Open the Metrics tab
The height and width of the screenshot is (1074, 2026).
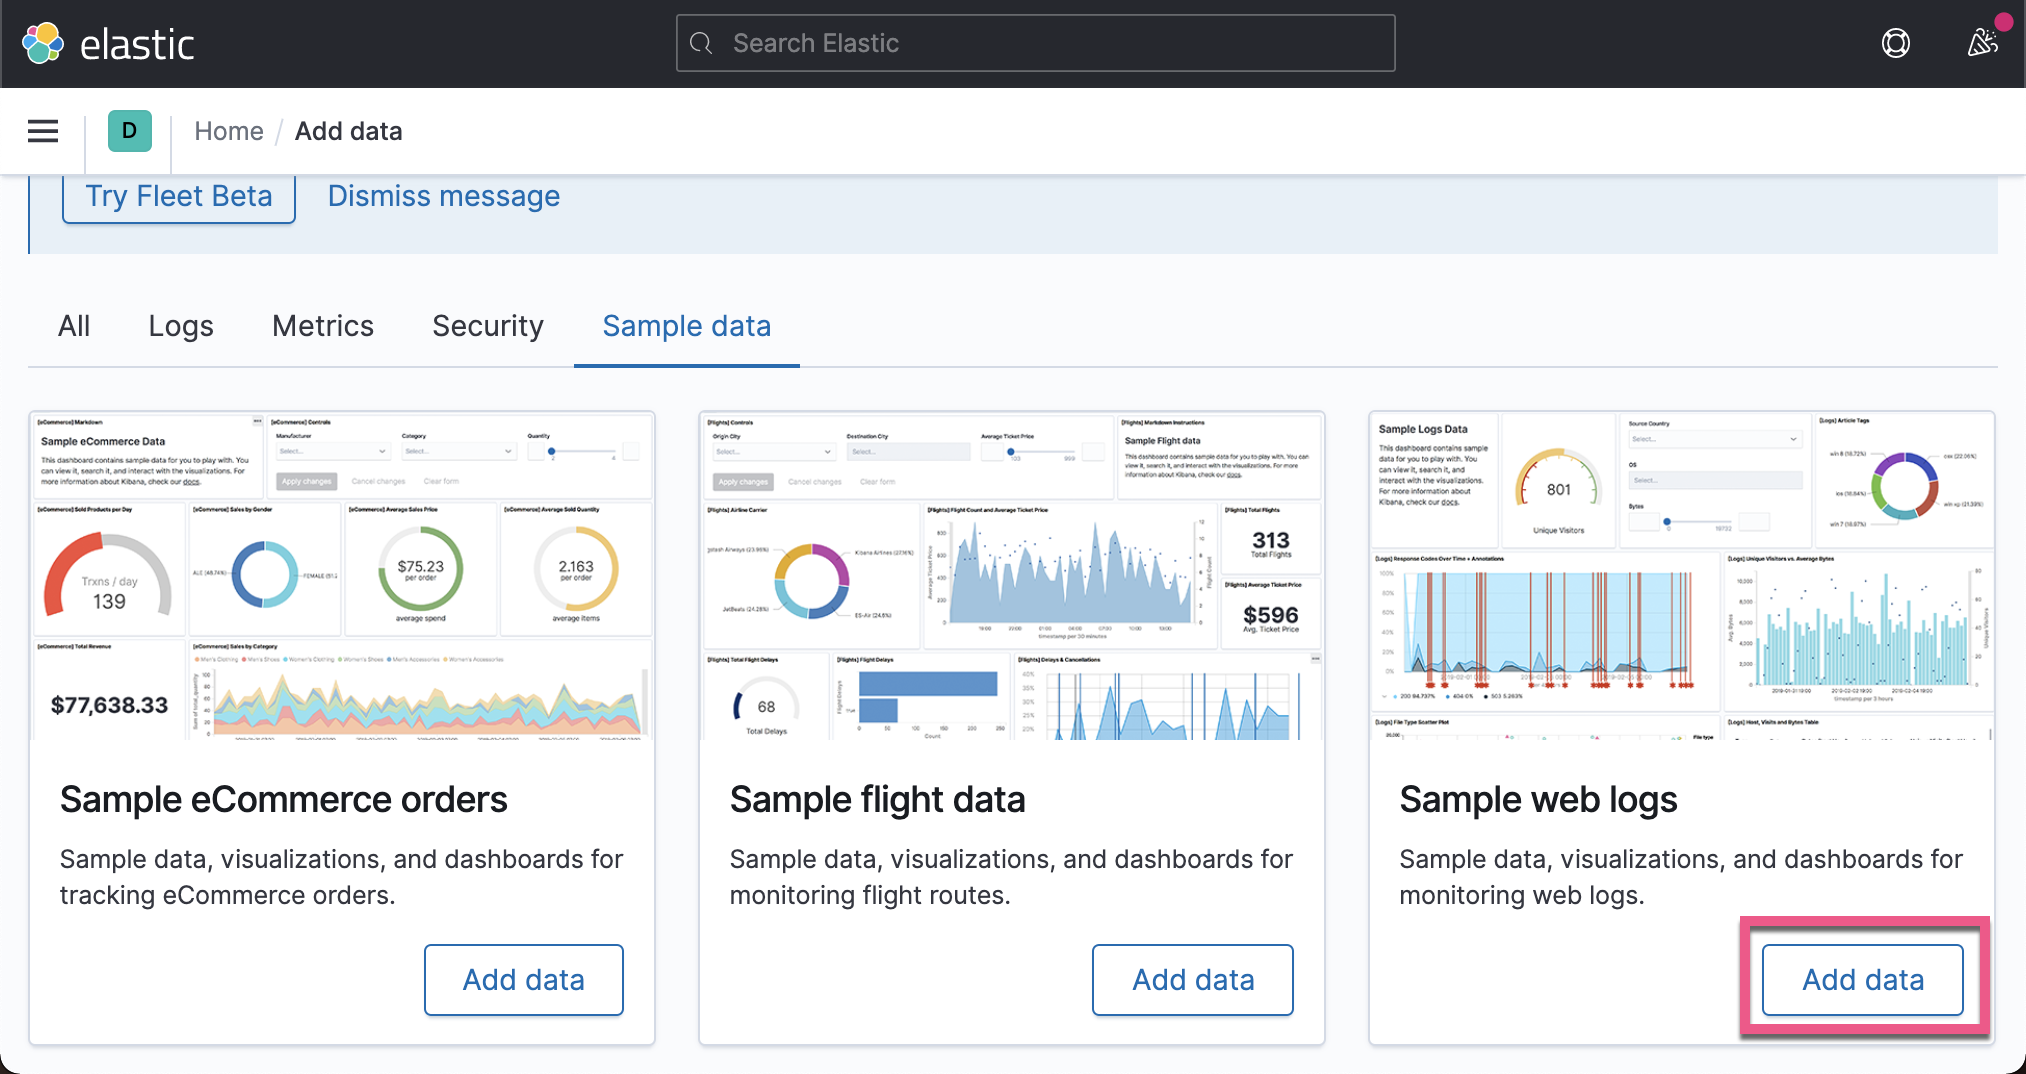pyautogui.click(x=323, y=326)
